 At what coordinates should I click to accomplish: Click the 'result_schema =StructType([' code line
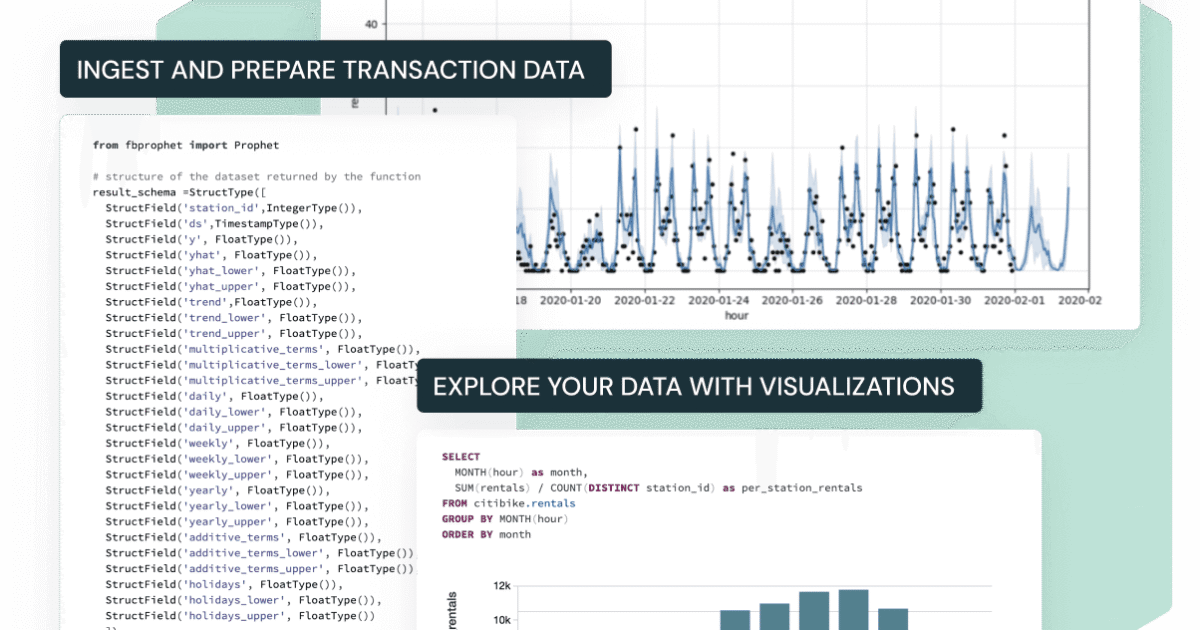(x=179, y=192)
